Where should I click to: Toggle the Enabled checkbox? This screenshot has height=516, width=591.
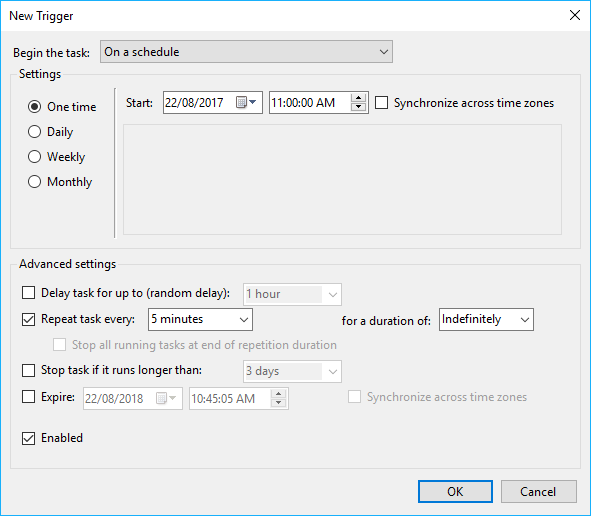28,438
